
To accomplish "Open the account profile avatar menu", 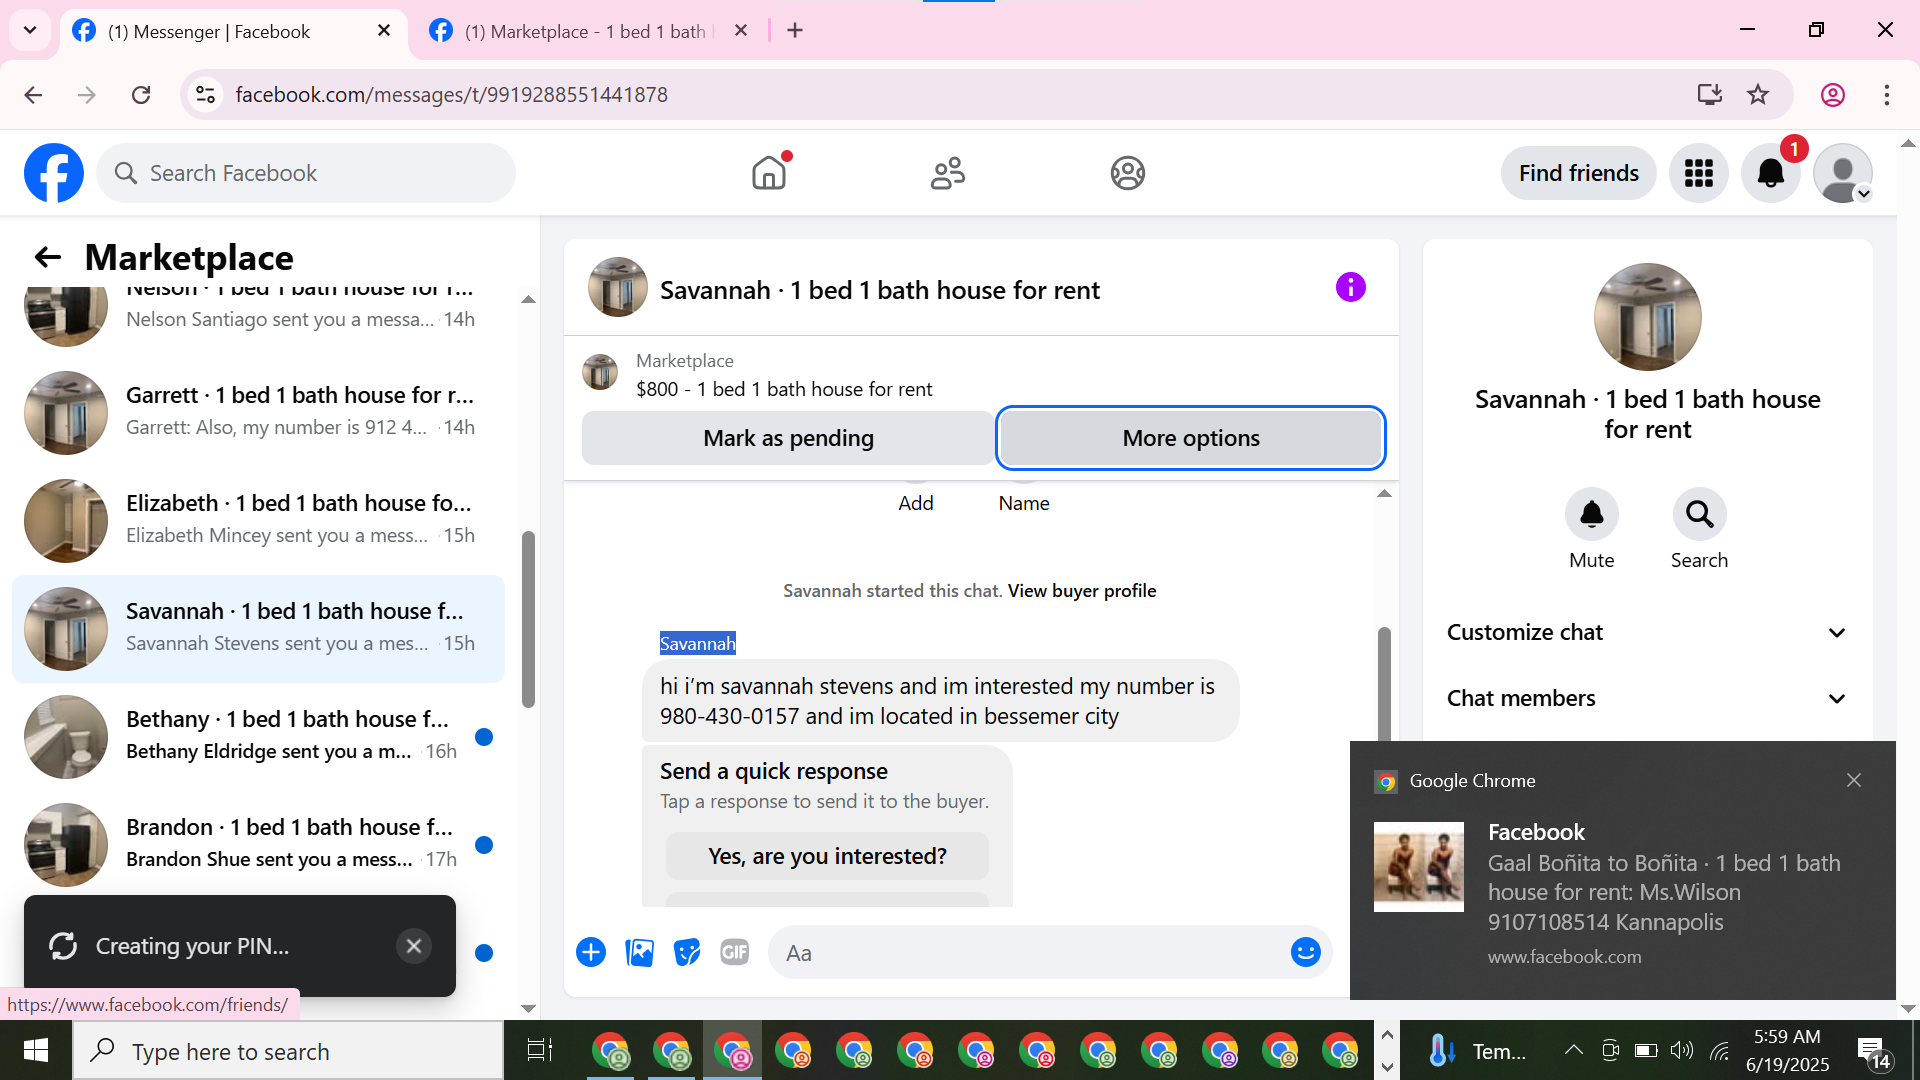I will click(x=1843, y=173).
